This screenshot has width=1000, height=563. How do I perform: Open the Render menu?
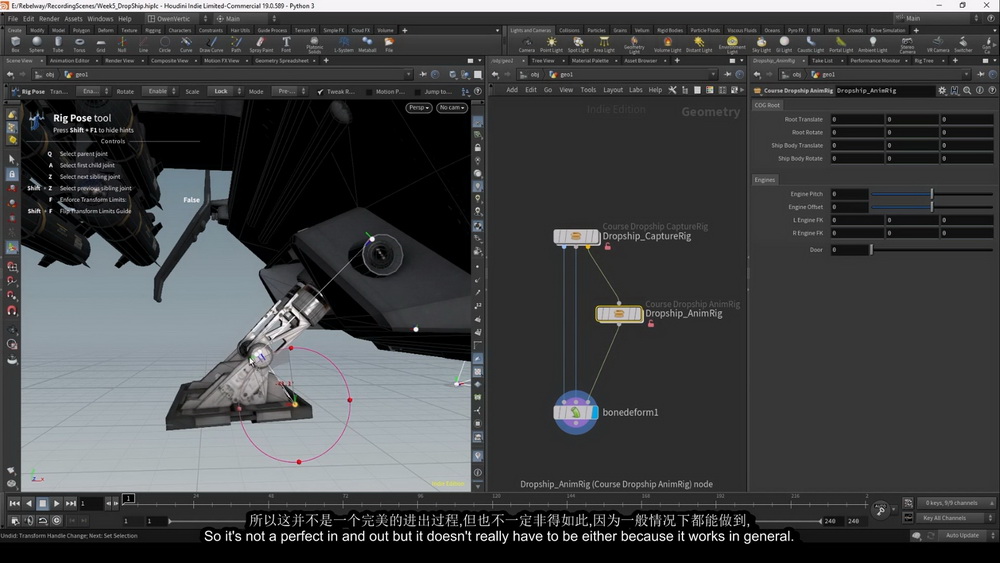49,18
